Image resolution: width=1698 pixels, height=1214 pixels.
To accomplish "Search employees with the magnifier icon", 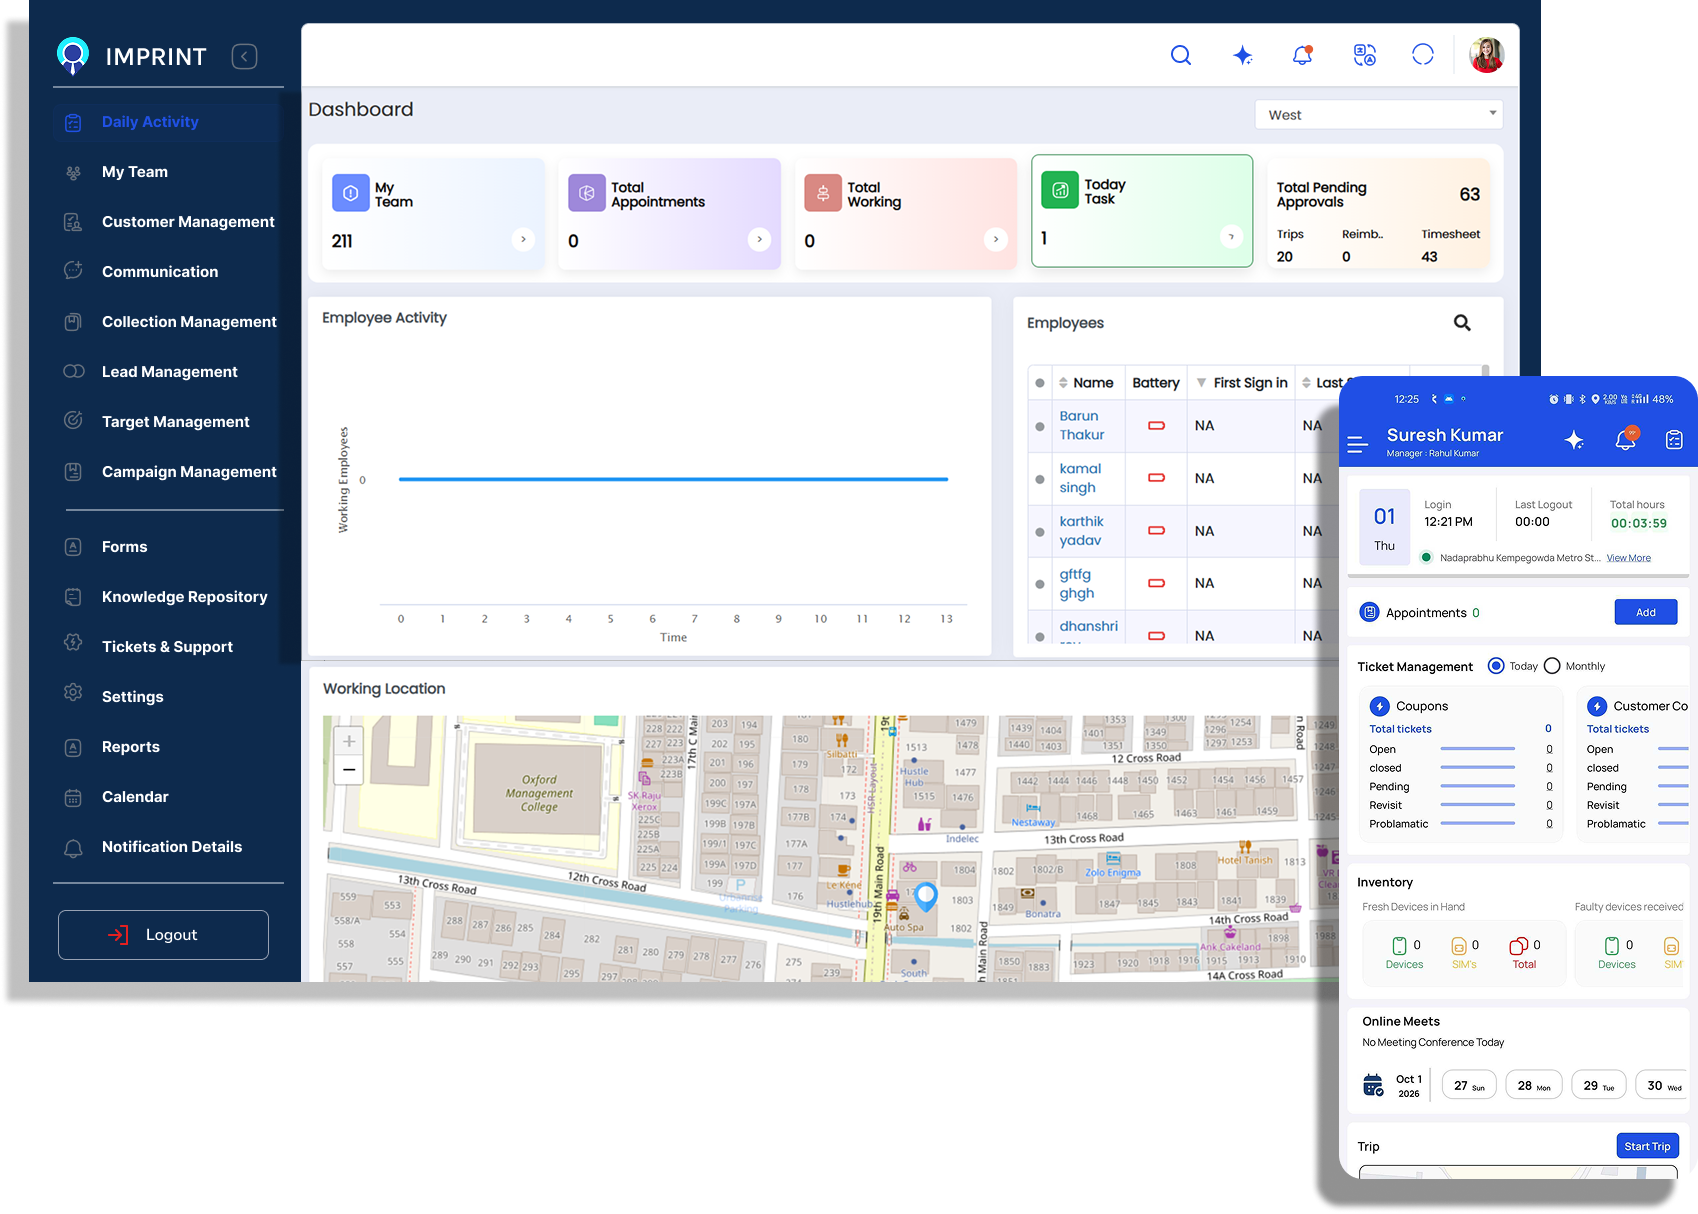I will coord(1462,323).
